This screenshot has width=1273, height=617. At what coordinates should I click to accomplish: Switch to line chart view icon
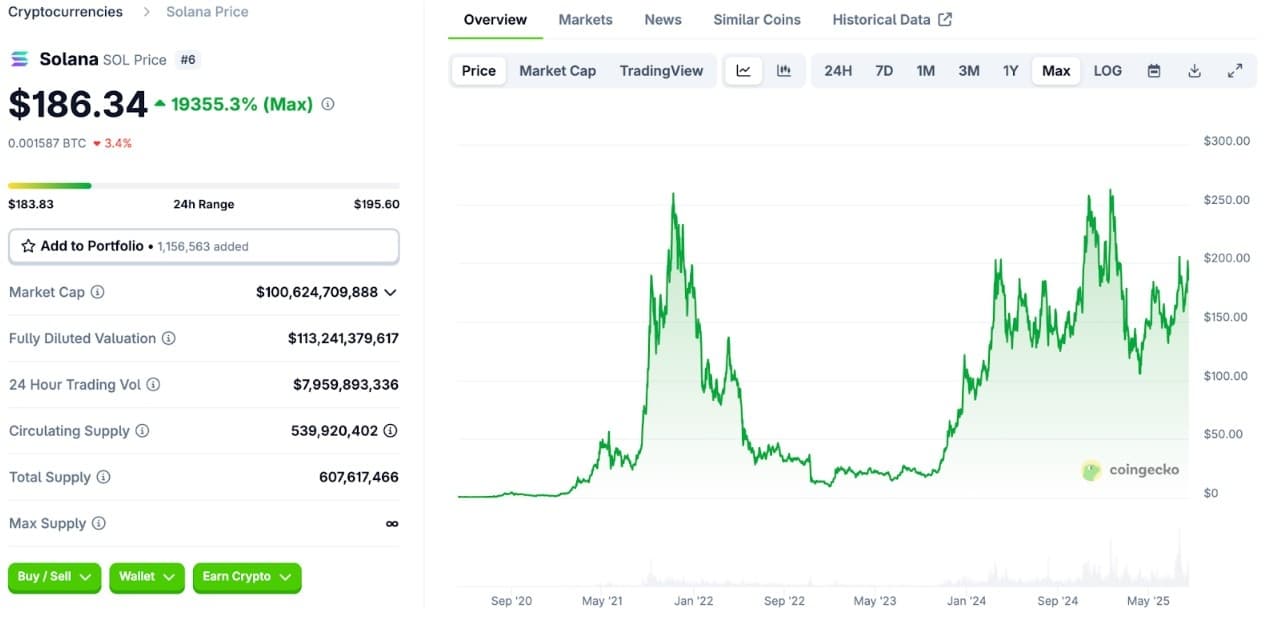(743, 71)
